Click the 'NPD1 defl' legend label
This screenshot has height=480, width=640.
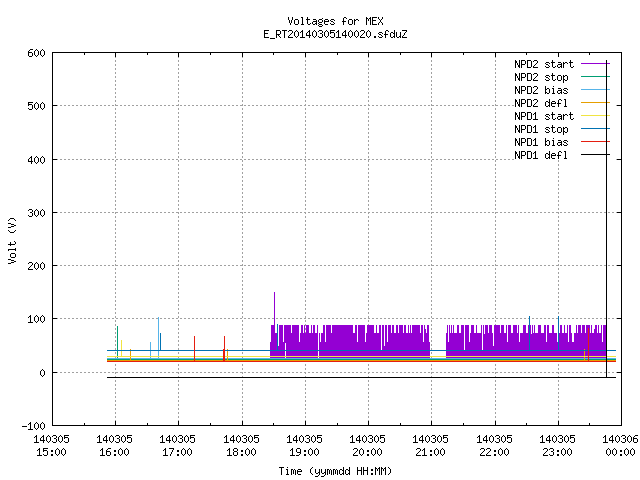[x=541, y=155]
